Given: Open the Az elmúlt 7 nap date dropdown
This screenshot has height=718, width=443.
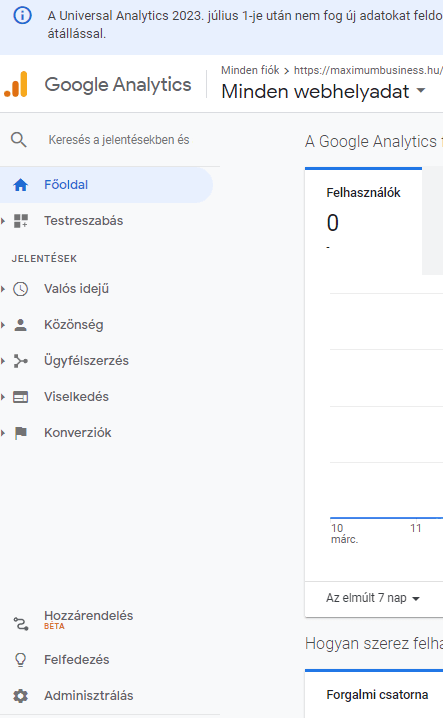Looking at the screenshot, I should 373,598.
